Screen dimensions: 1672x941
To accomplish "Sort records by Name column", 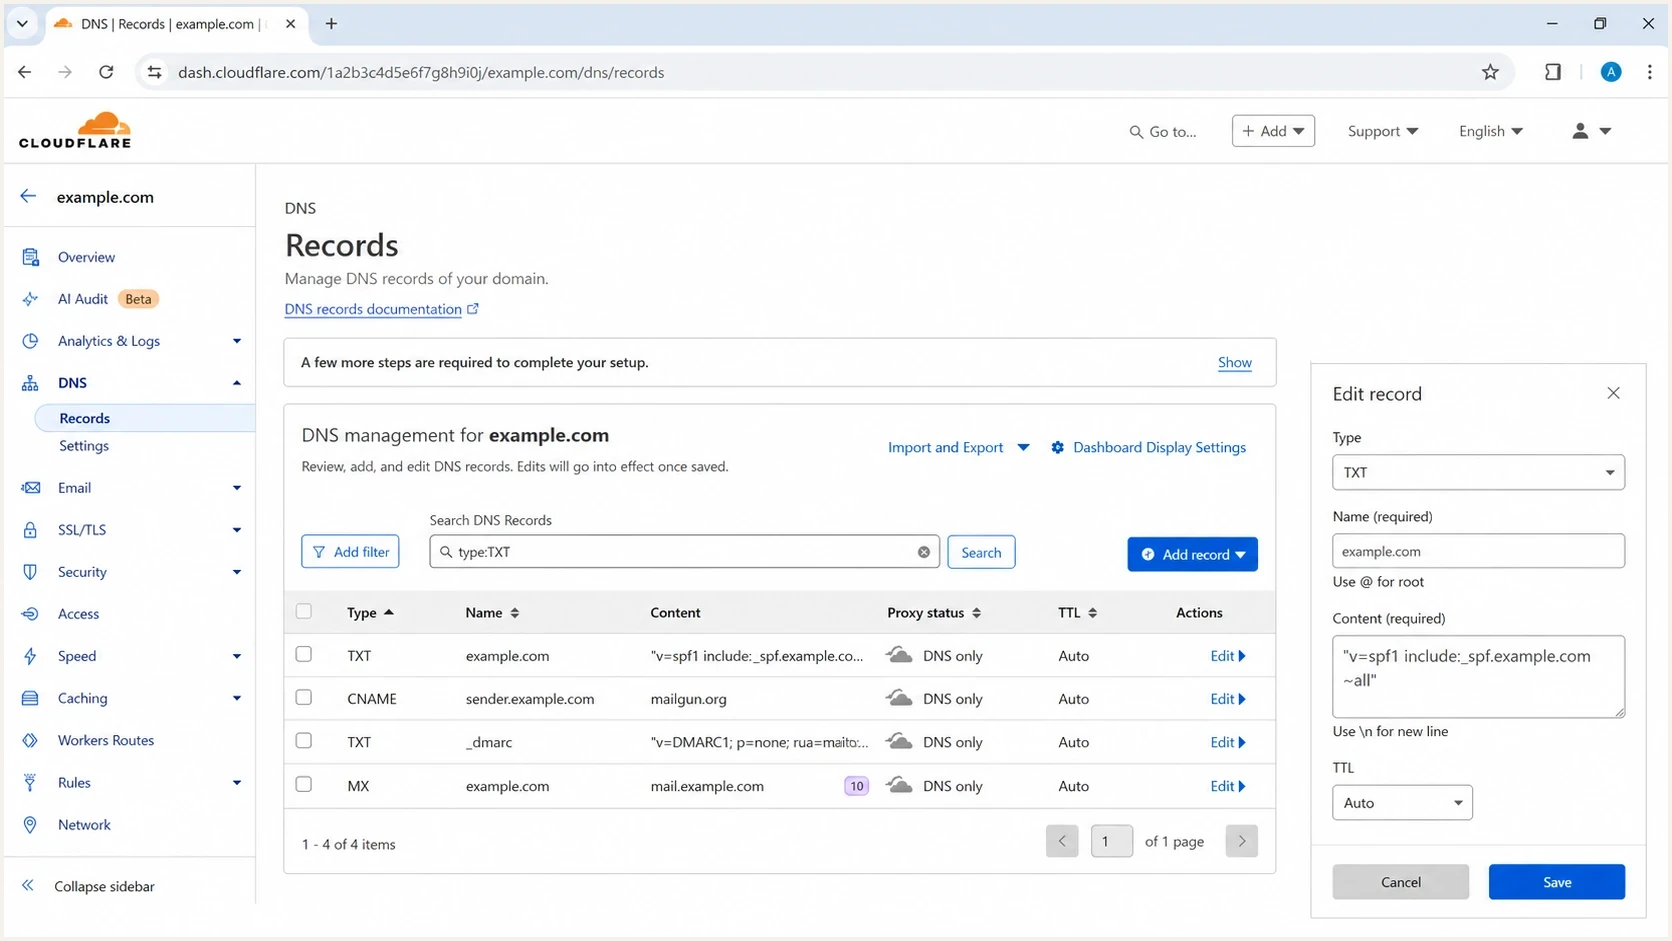I will 492,613.
